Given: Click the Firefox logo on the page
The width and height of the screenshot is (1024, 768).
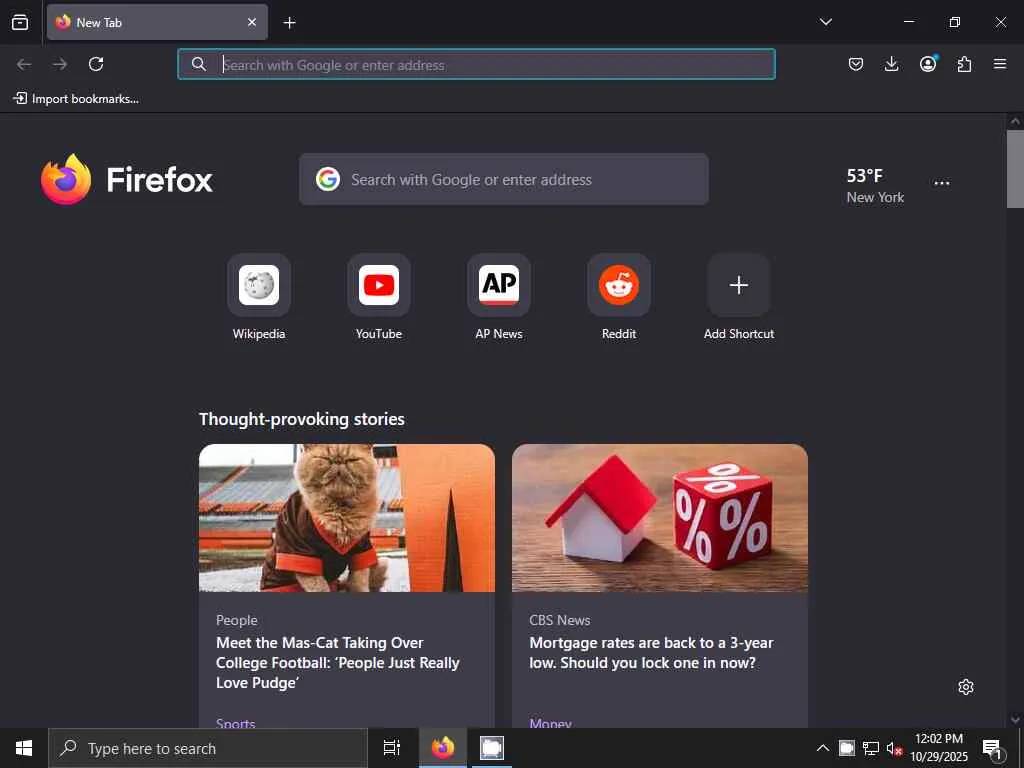Looking at the screenshot, I should [127, 180].
